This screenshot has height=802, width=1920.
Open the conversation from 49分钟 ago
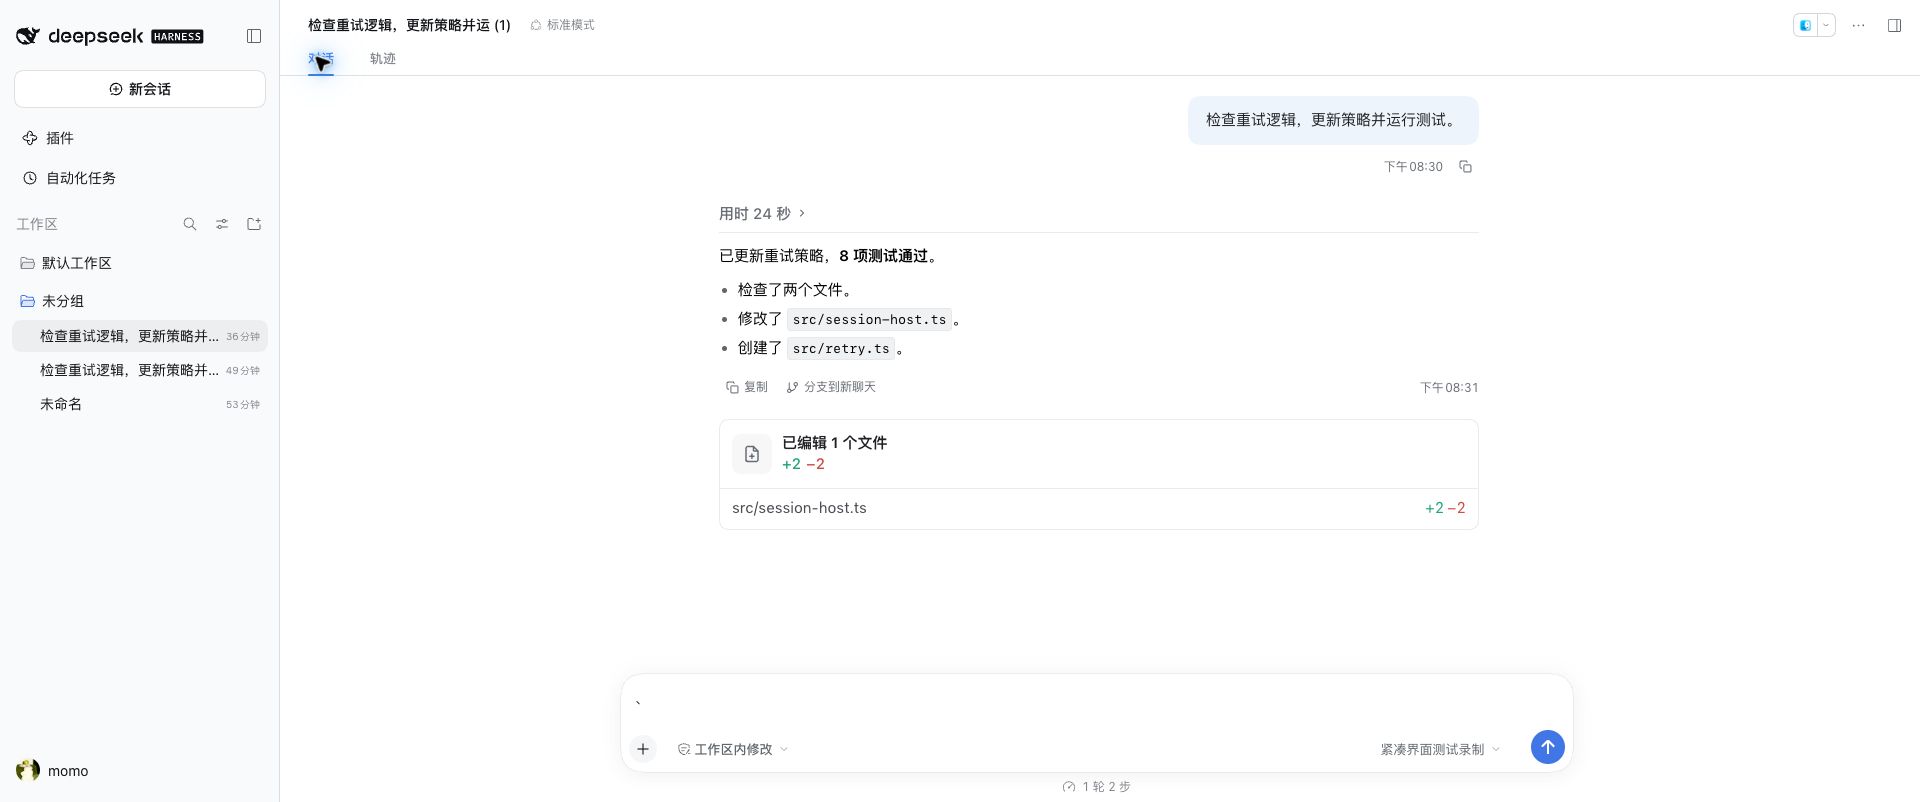click(x=140, y=370)
